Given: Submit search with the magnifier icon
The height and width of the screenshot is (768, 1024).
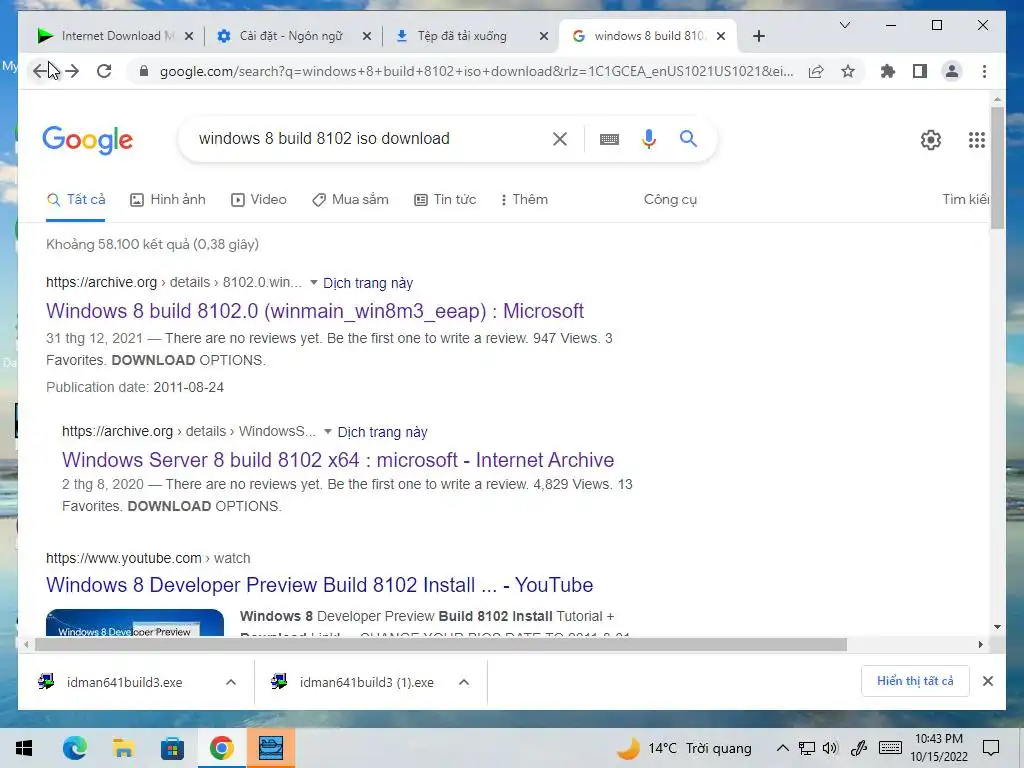Looking at the screenshot, I should coord(688,138).
